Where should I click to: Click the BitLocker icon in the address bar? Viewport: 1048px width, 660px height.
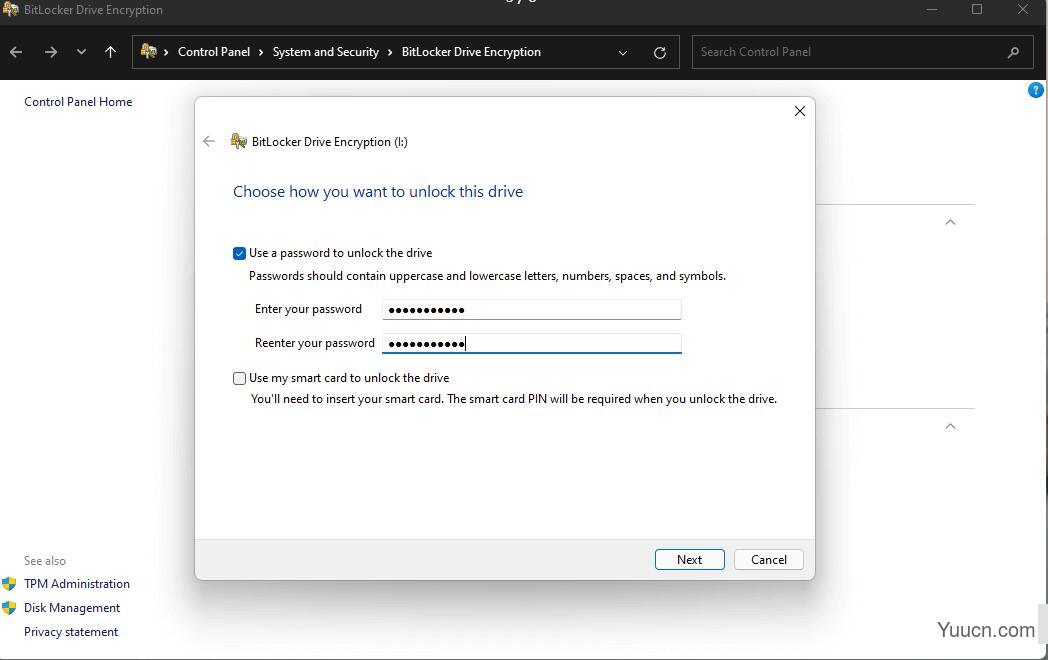(x=148, y=51)
